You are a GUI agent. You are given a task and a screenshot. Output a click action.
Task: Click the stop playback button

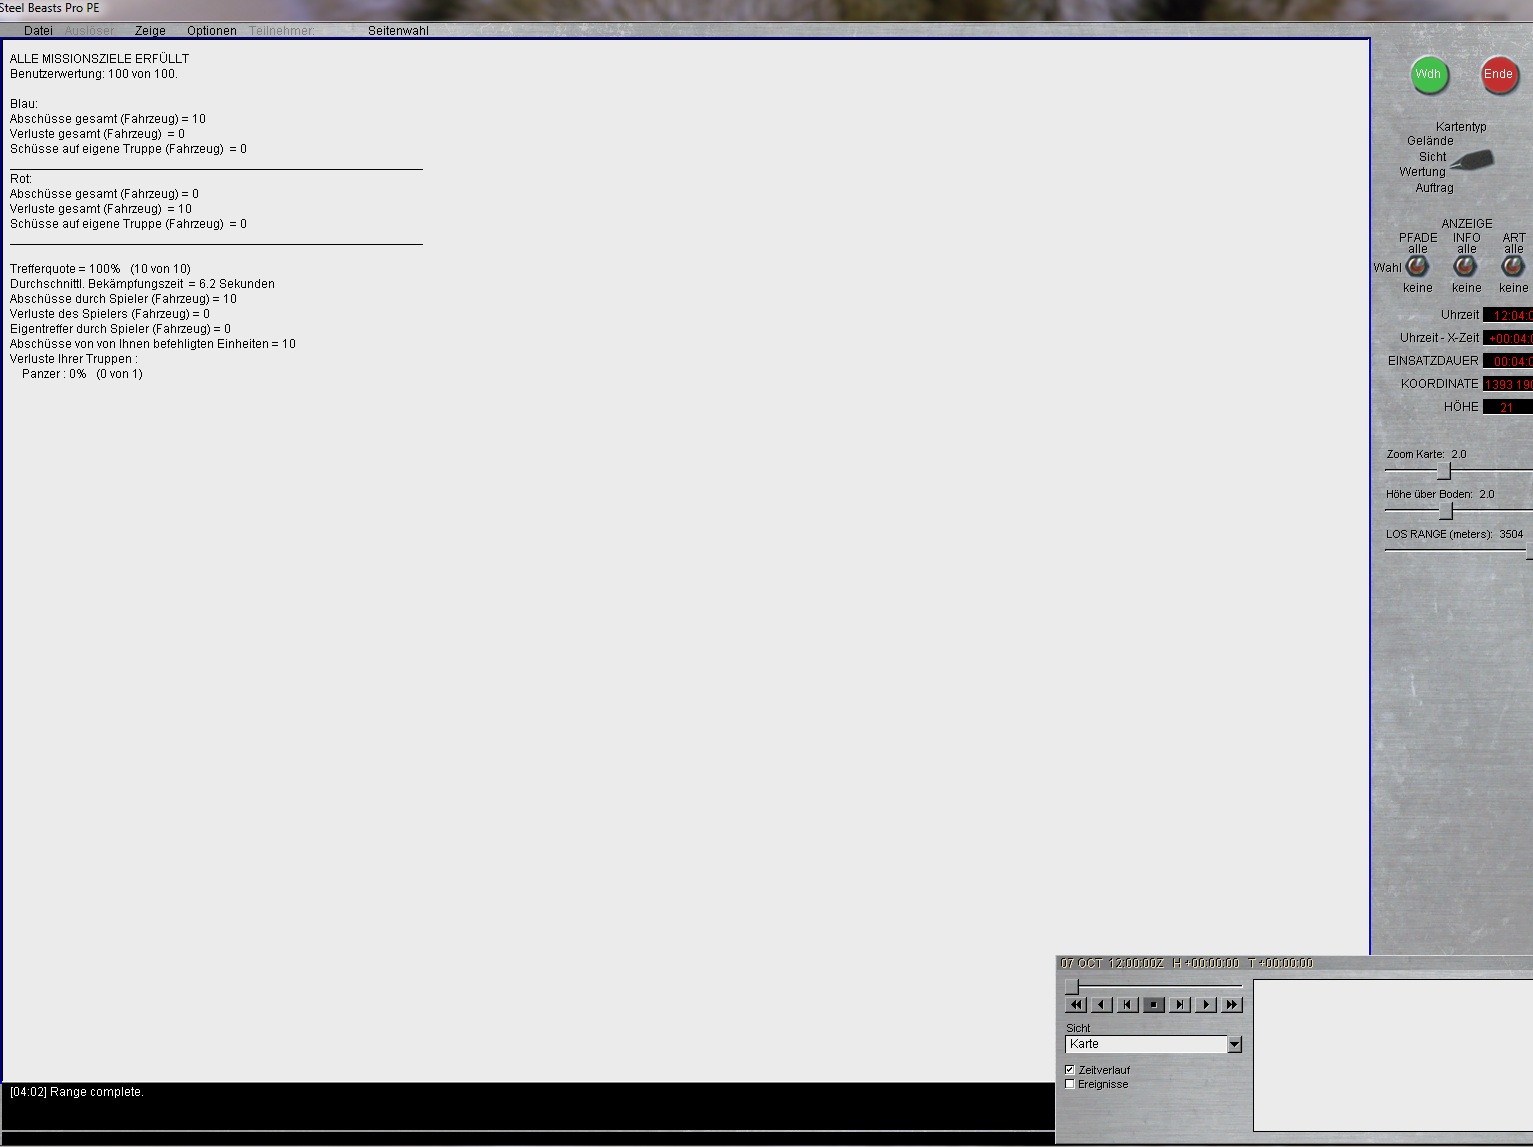coord(1154,1005)
